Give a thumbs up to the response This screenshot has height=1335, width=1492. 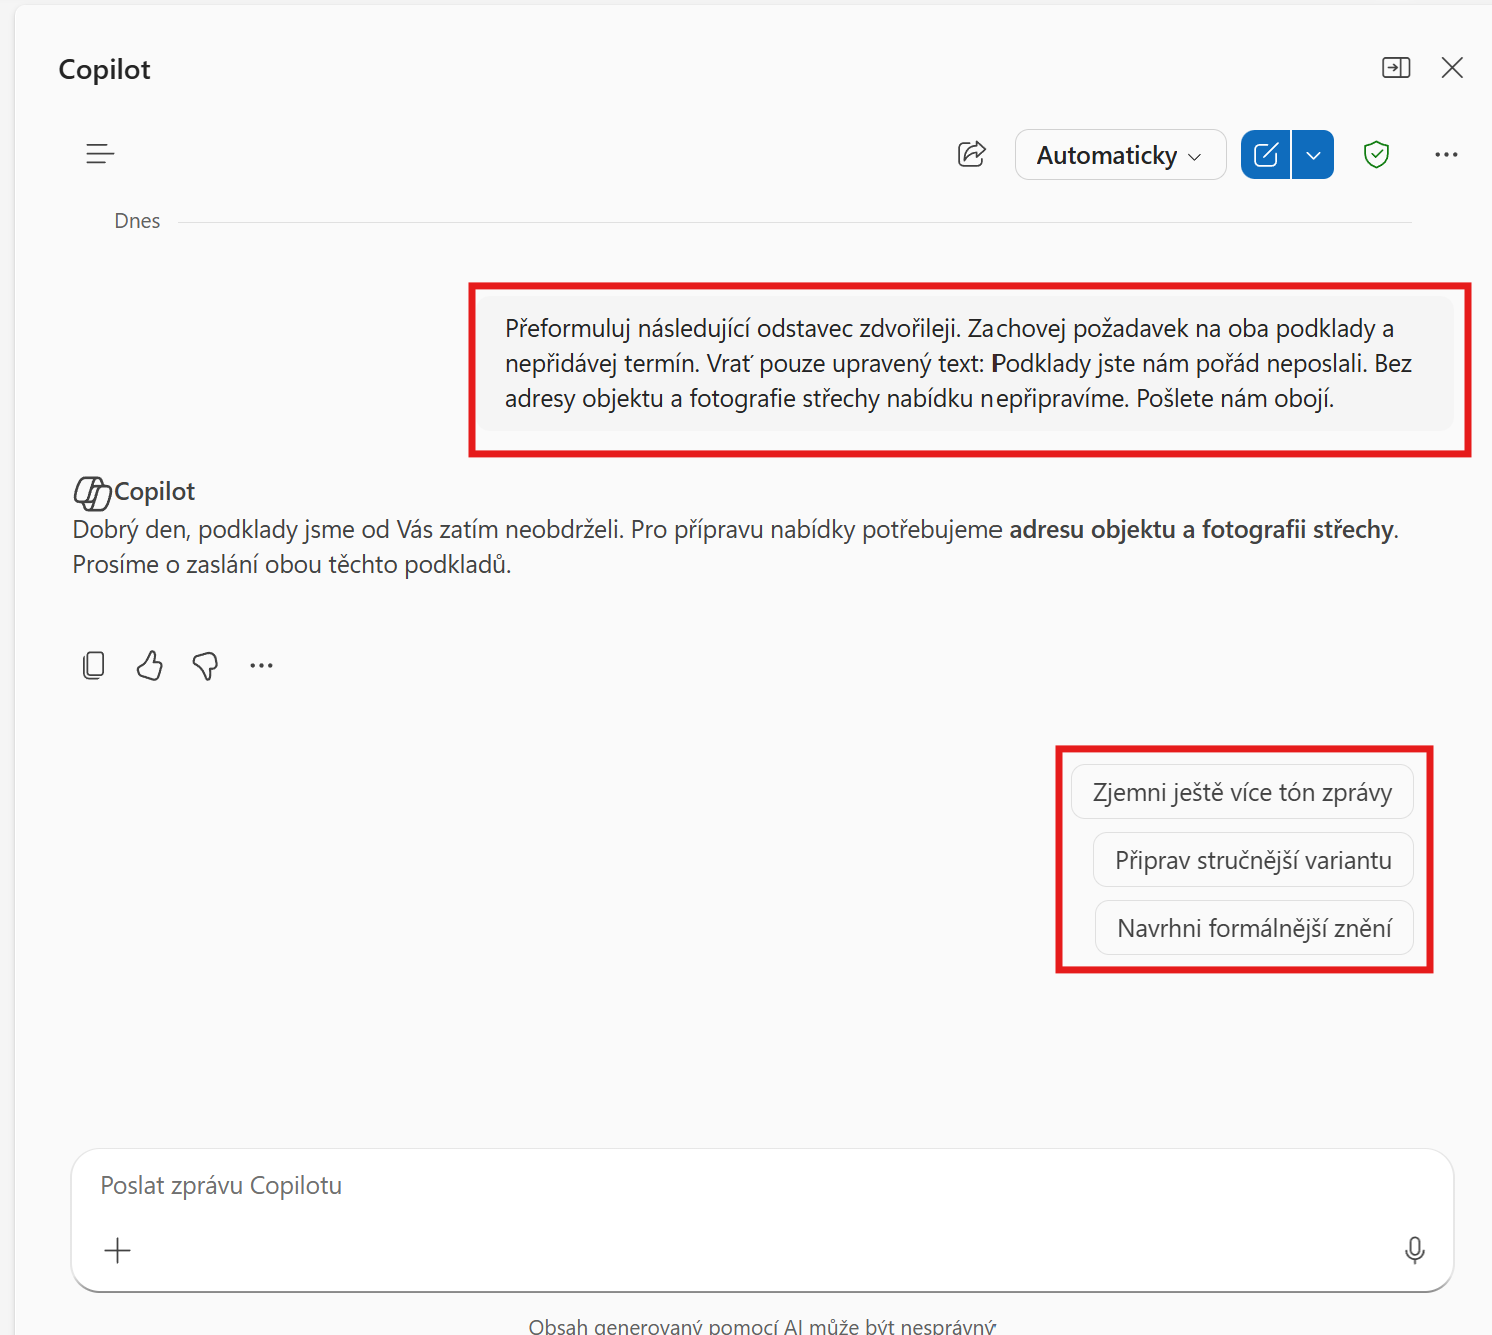[x=149, y=665]
